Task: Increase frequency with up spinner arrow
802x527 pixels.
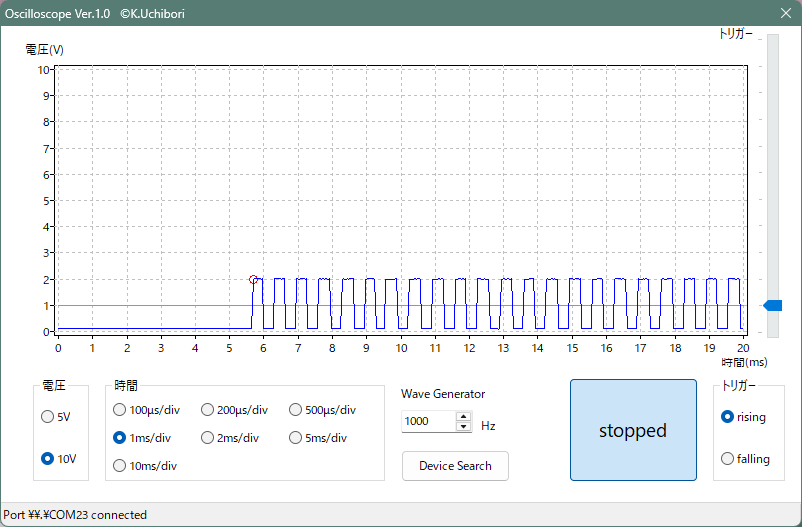Action: 463,416
